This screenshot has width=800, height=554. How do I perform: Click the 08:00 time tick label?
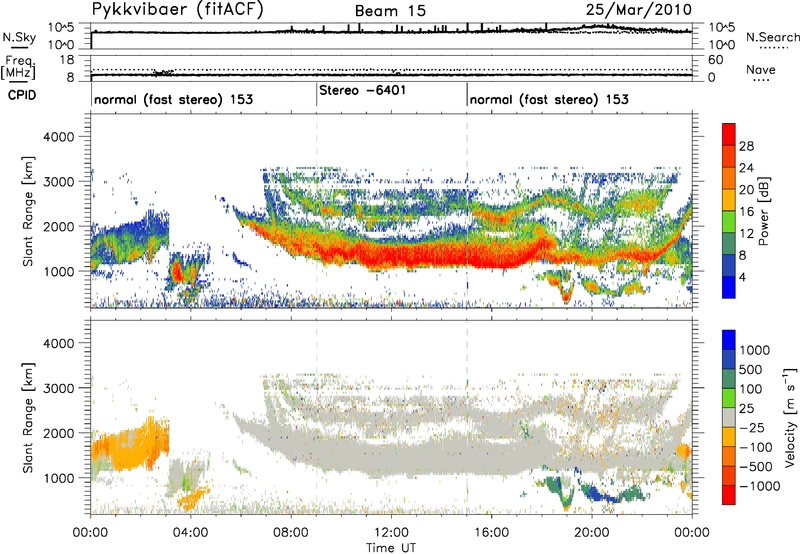(291, 533)
